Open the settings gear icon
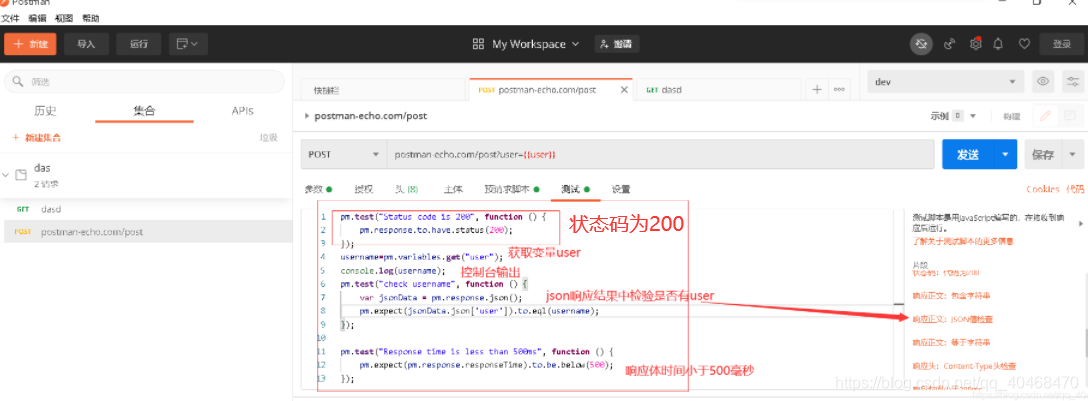The height and width of the screenshot is (401, 1088). [976, 44]
